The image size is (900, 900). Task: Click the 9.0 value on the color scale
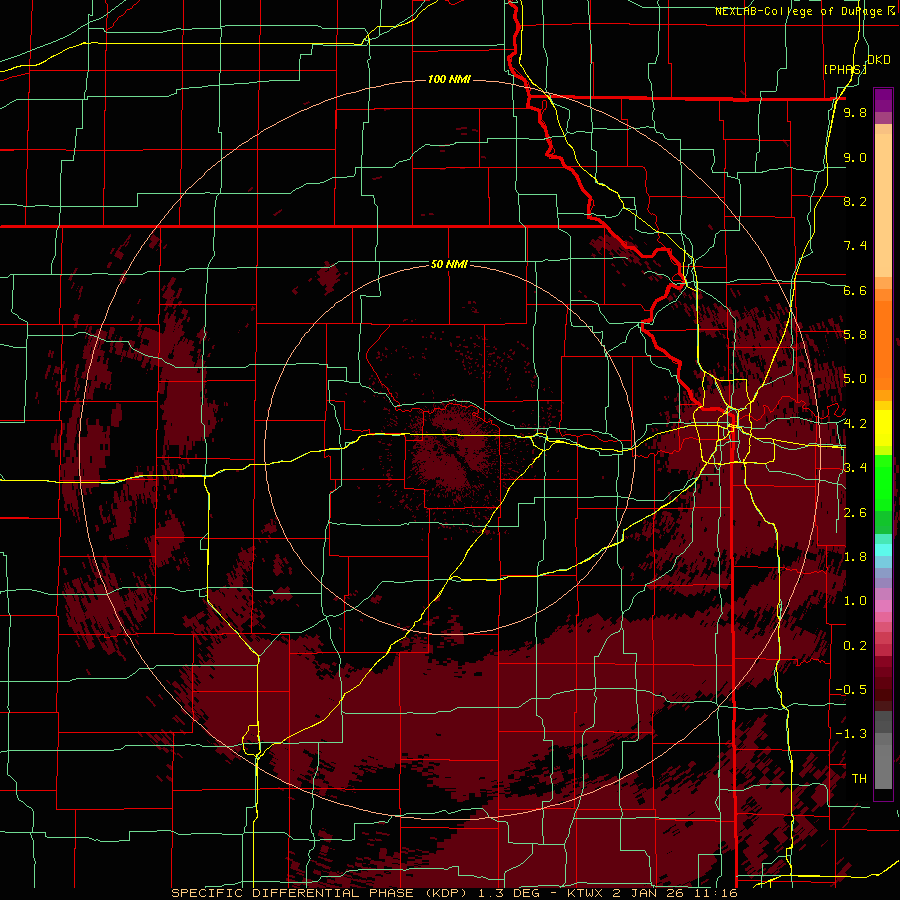tap(855, 157)
